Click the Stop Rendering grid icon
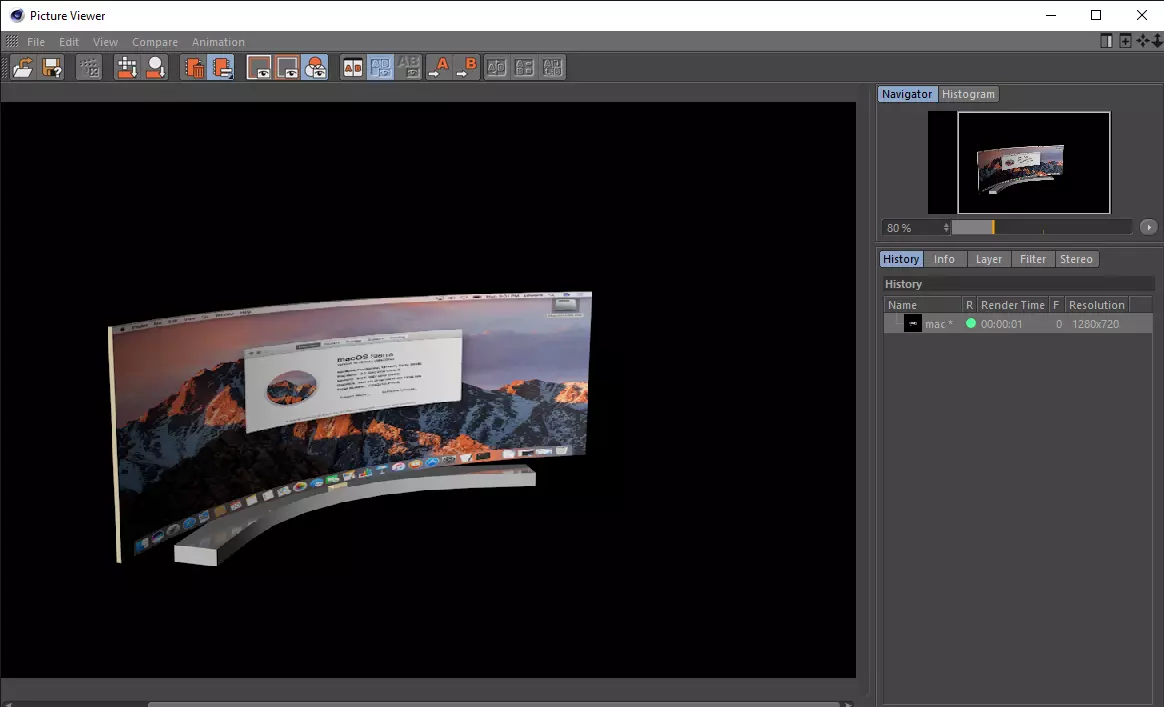The height and width of the screenshot is (707, 1164). point(89,68)
